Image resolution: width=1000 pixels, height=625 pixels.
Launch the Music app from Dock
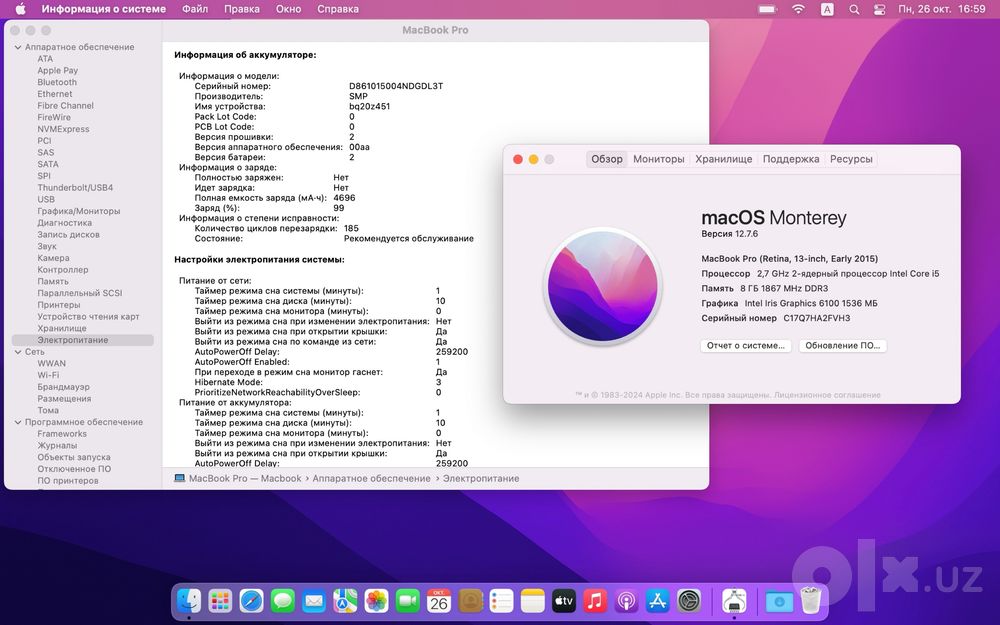(595, 601)
